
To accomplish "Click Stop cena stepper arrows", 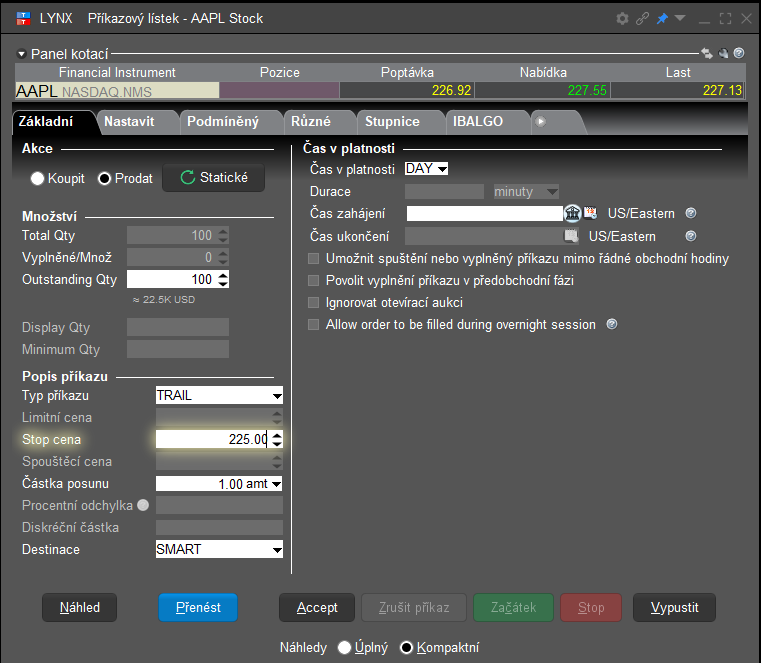I will point(277,440).
